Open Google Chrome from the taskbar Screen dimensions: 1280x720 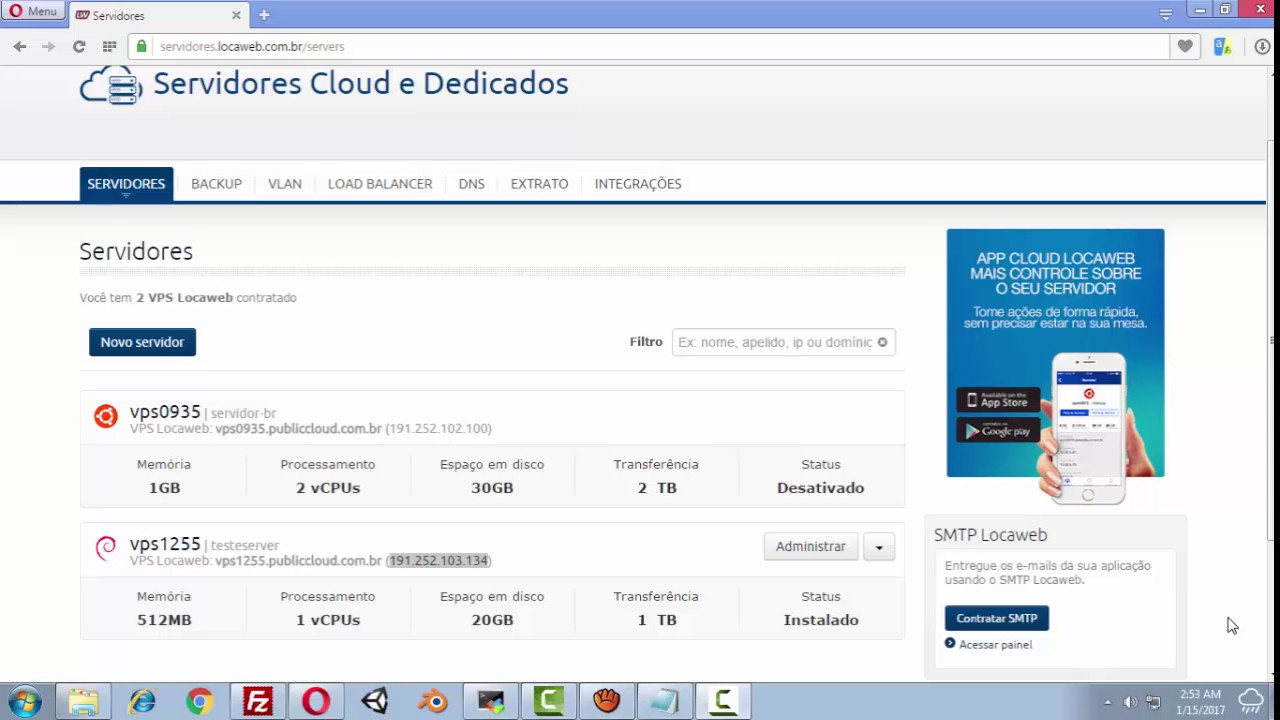200,701
